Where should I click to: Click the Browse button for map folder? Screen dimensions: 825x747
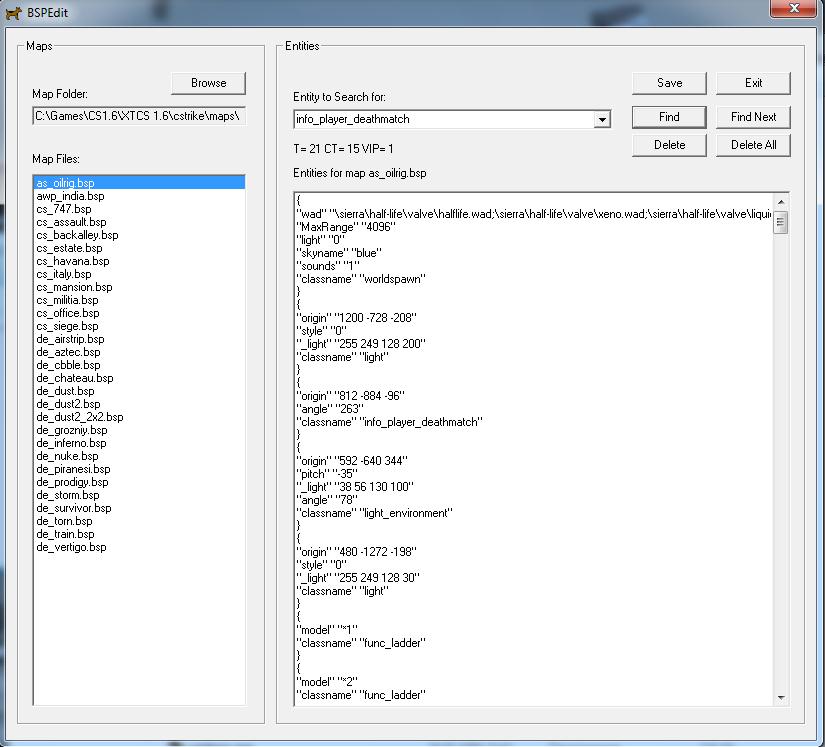coord(208,83)
